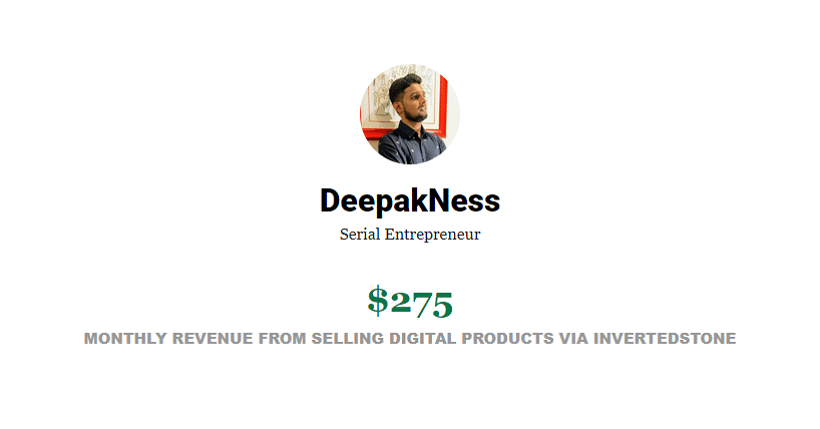Click the dollar sign in the revenue amount
The width and height of the screenshot is (820, 429).
coord(378,301)
